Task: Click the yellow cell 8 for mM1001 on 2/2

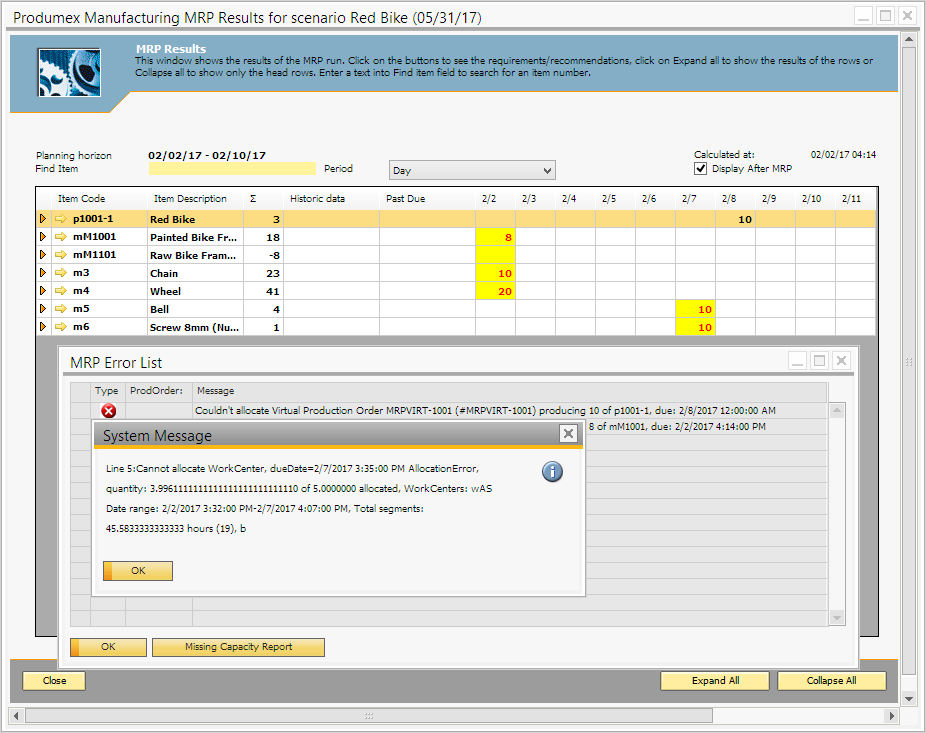Action: (x=495, y=237)
